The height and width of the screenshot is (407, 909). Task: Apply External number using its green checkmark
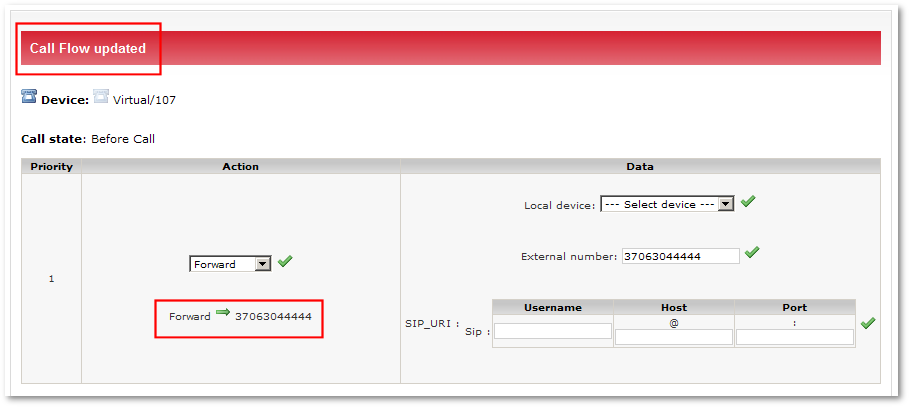(x=752, y=253)
